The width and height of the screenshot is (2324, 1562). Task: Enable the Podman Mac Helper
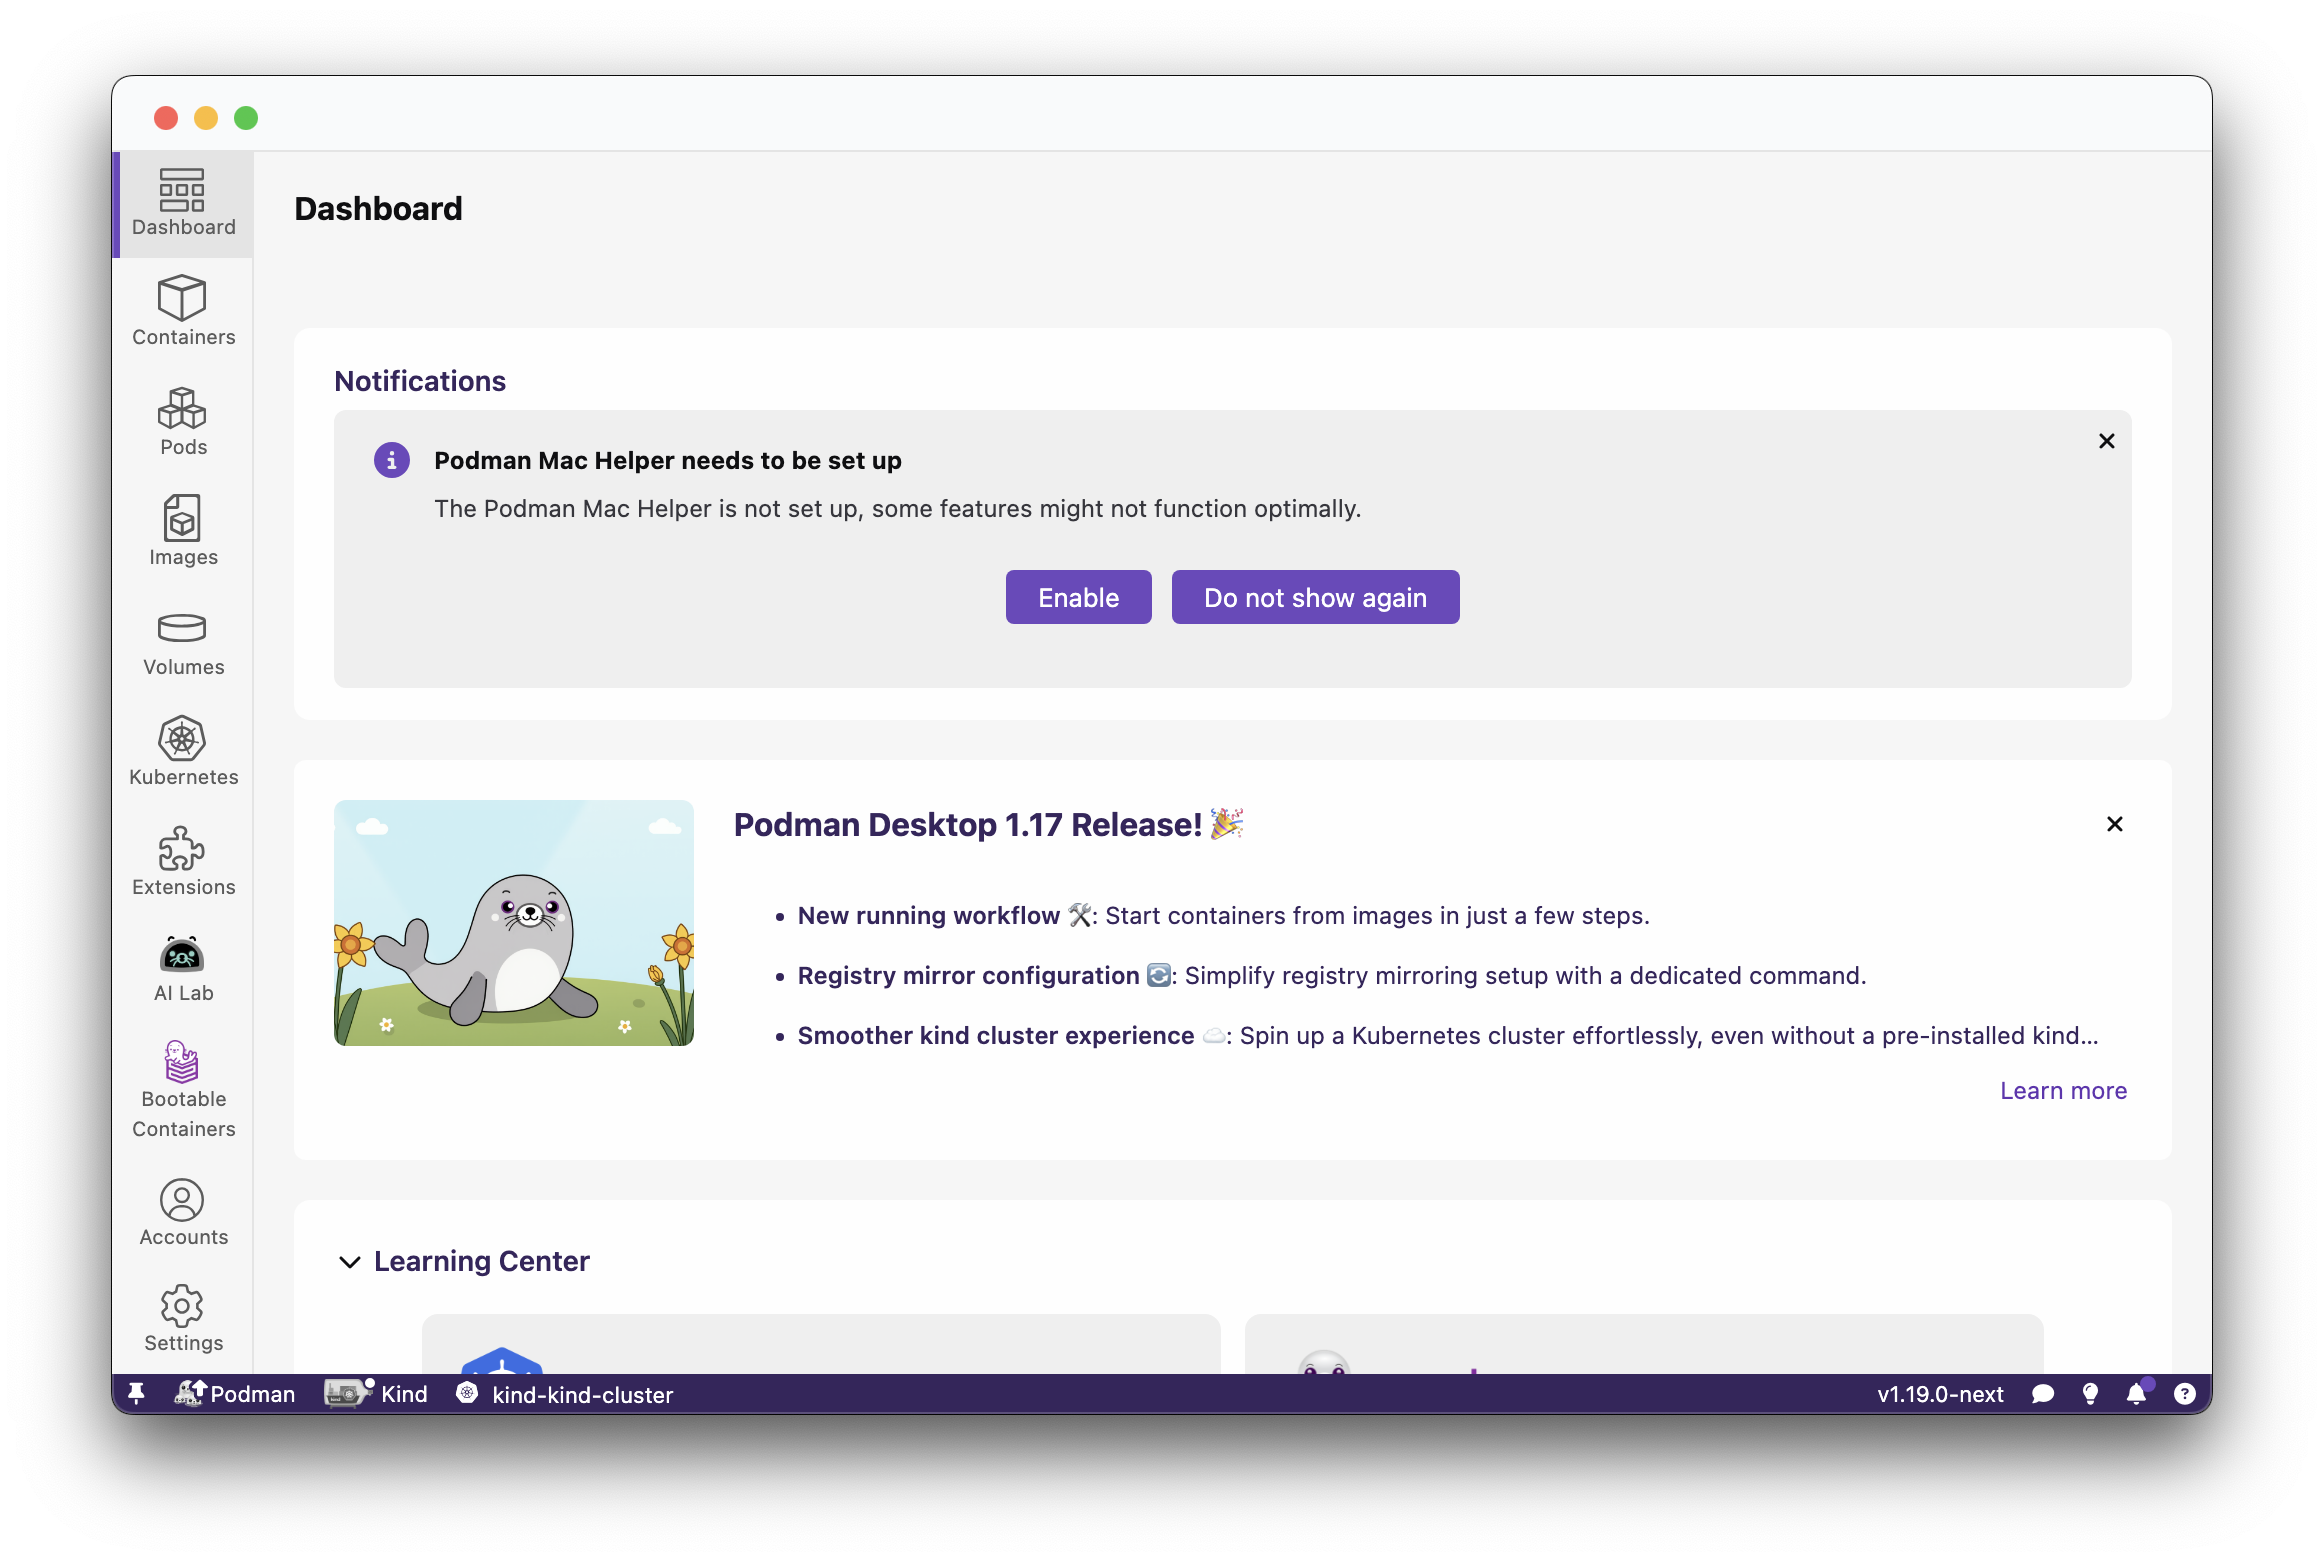(1078, 596)
